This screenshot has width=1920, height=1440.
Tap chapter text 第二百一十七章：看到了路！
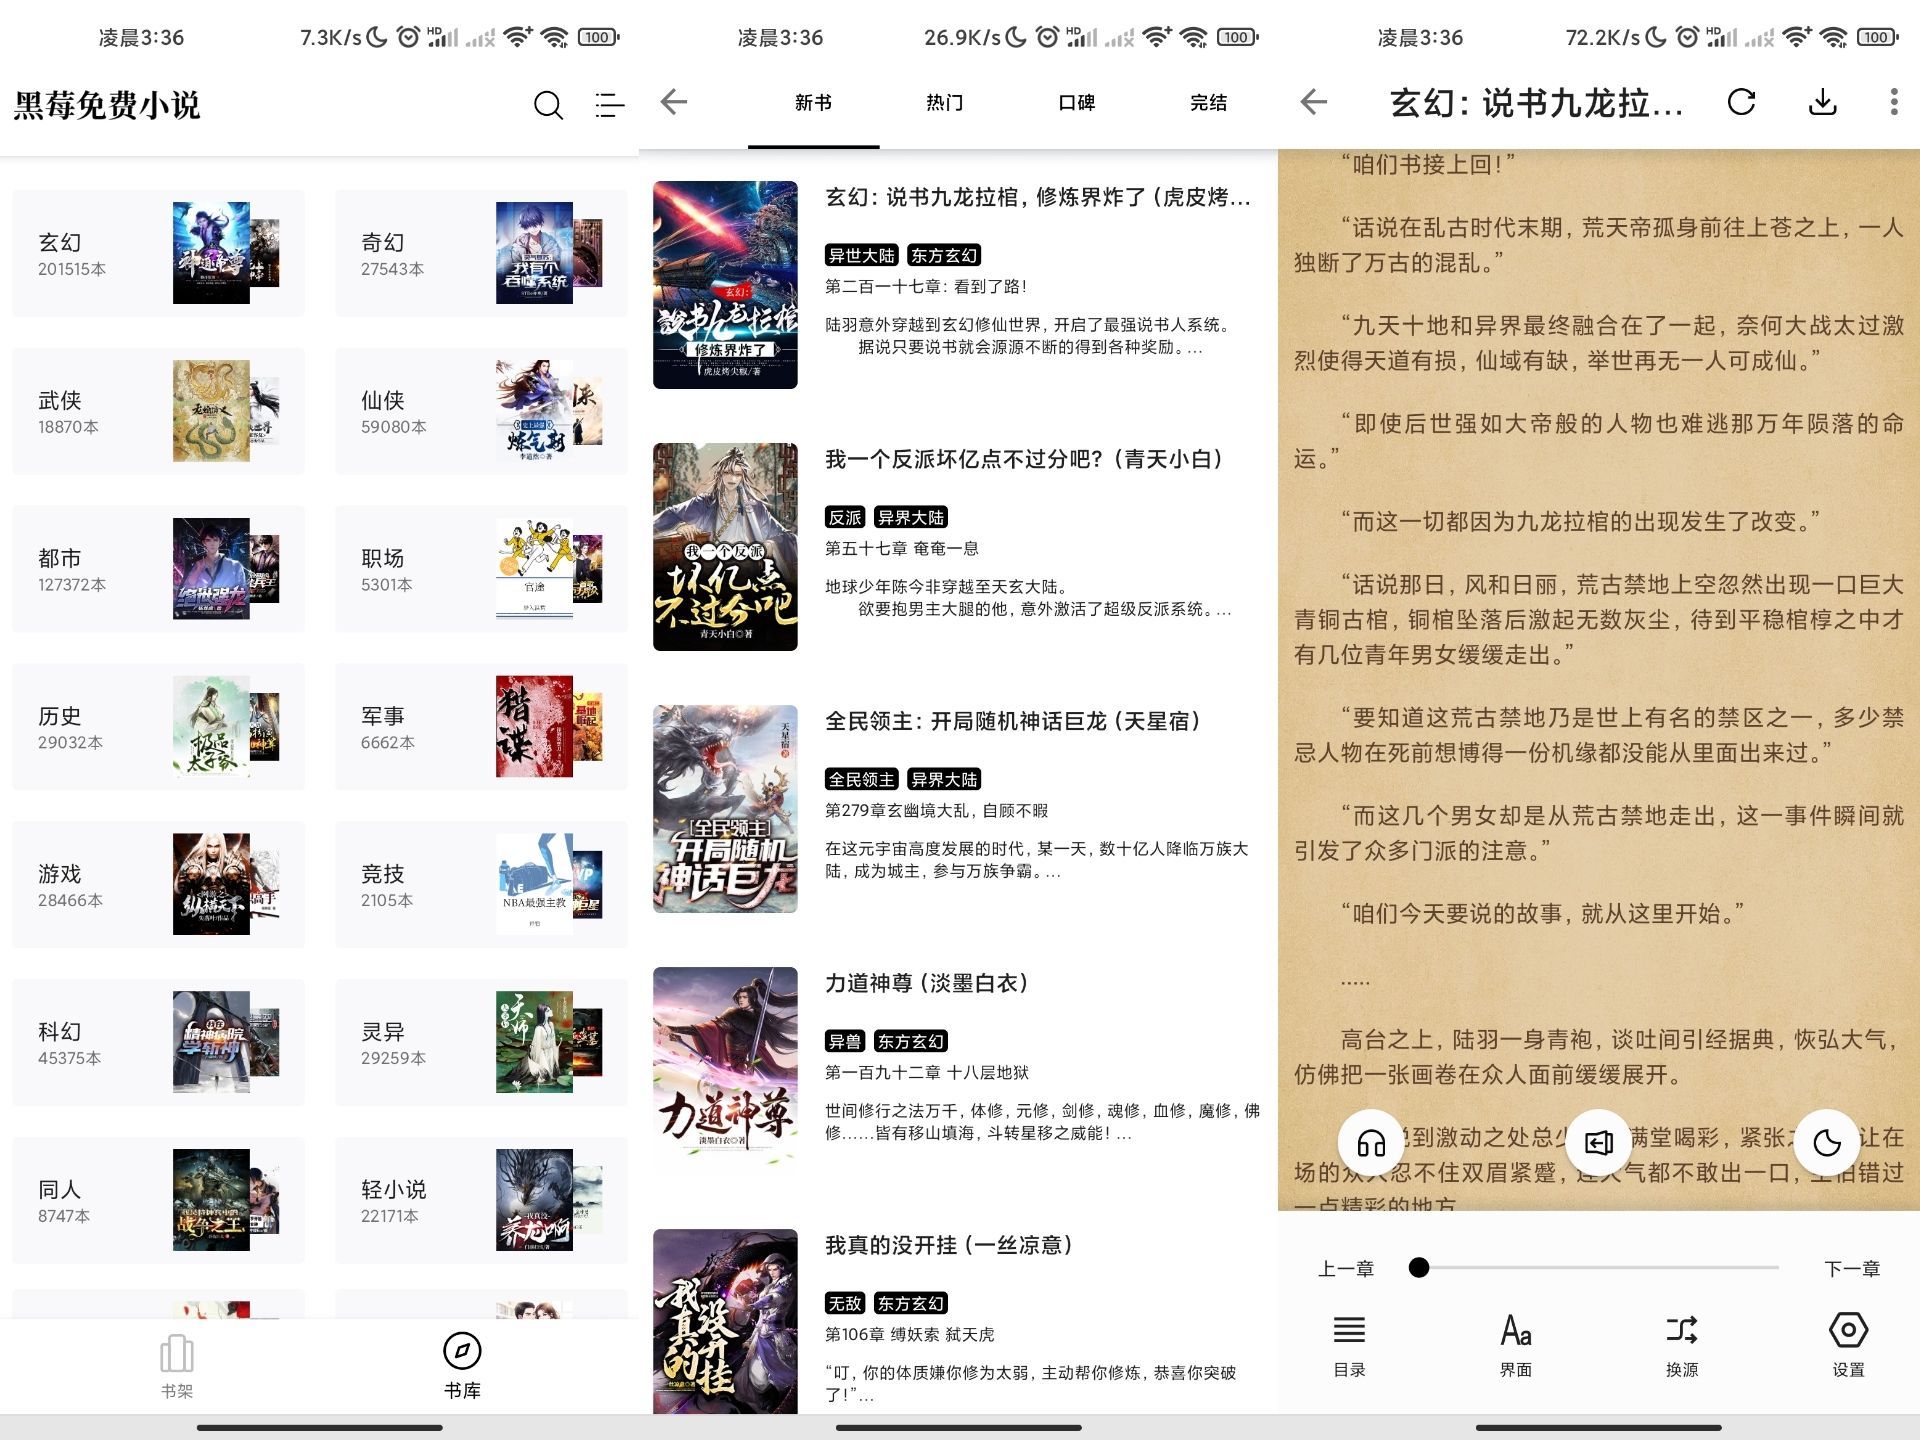[926, 287]
